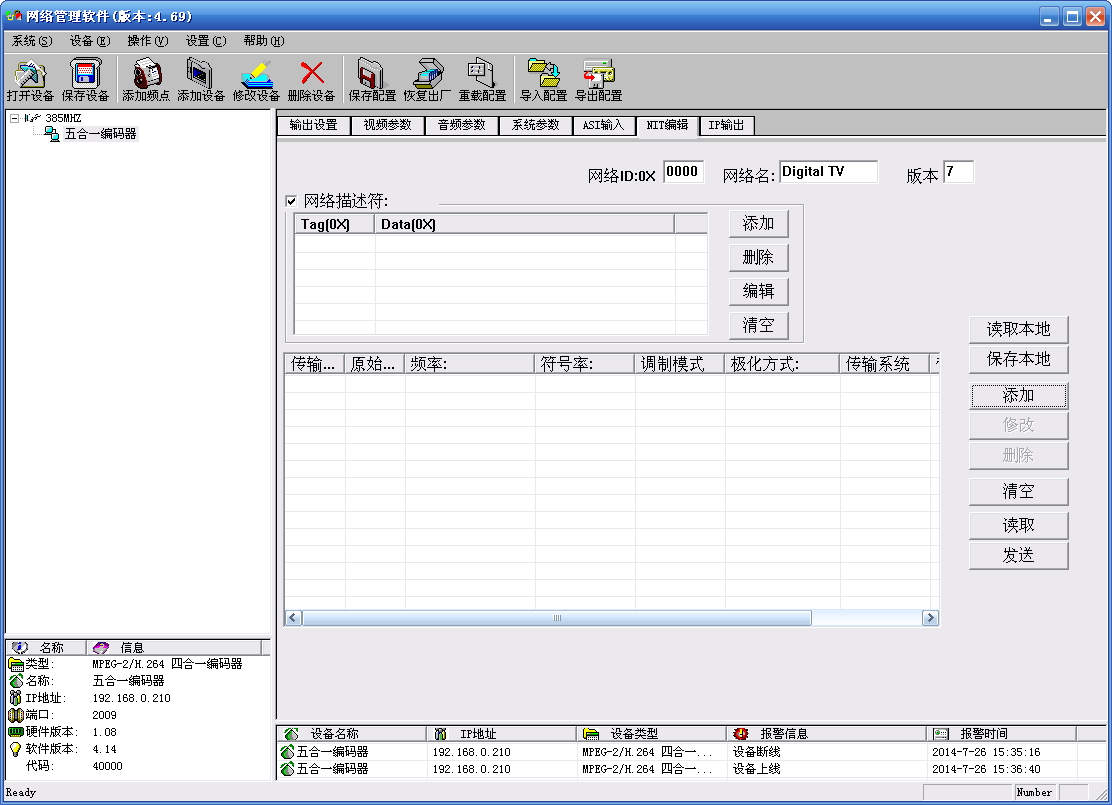Viewport: 1112px width, 805px height.
Task: Click the Add Device (添加设备) toolbar icon
Action: pyautogui.click(x=201, y=73)
